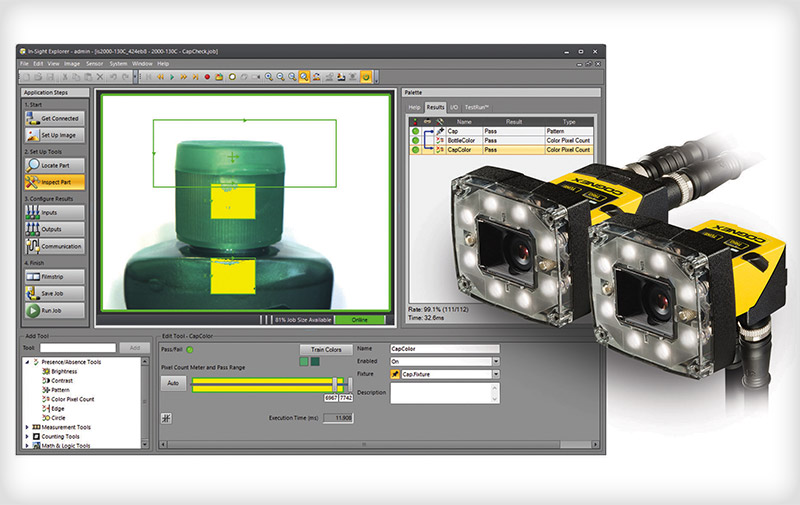
Task: Click the green play arrow in the toolbar
Action: 172,77
